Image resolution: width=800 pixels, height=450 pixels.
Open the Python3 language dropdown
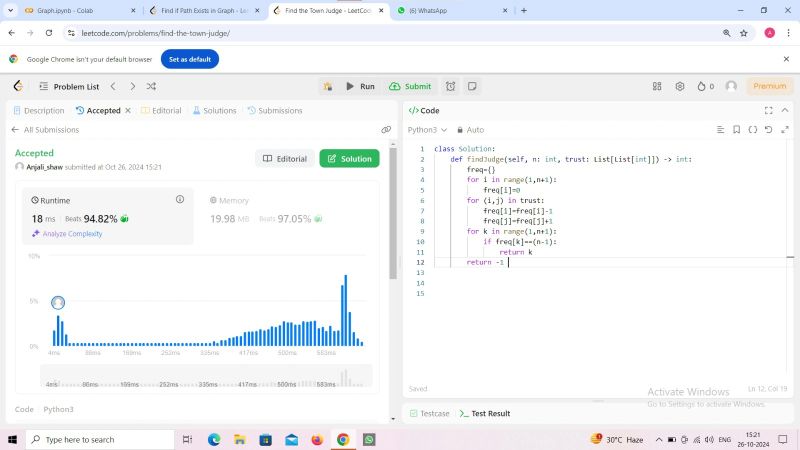428,130
